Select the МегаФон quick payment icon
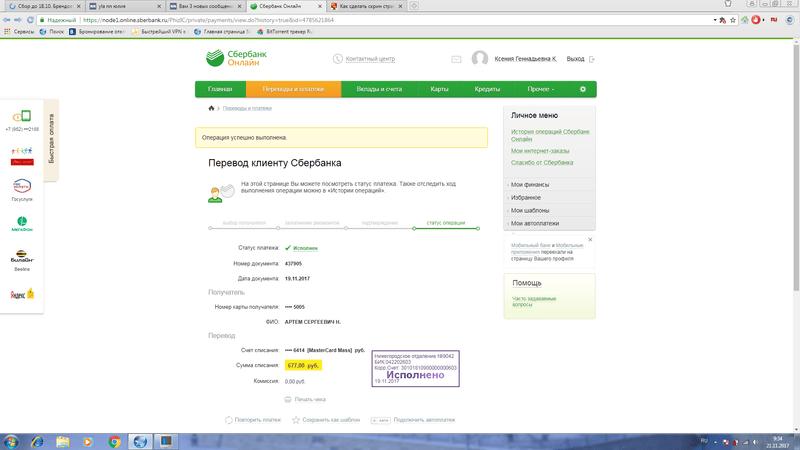Viewport: 800px width, 450px height. pyautogui.click(x=22, y=224)
